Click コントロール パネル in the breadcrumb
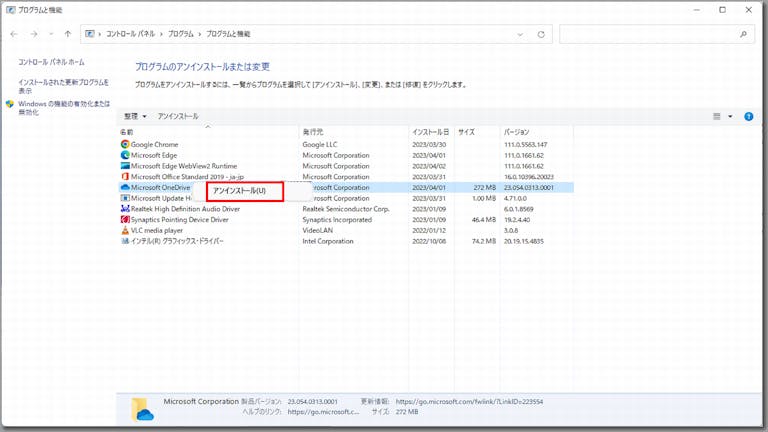768x432 pixels. pos(130,34)
